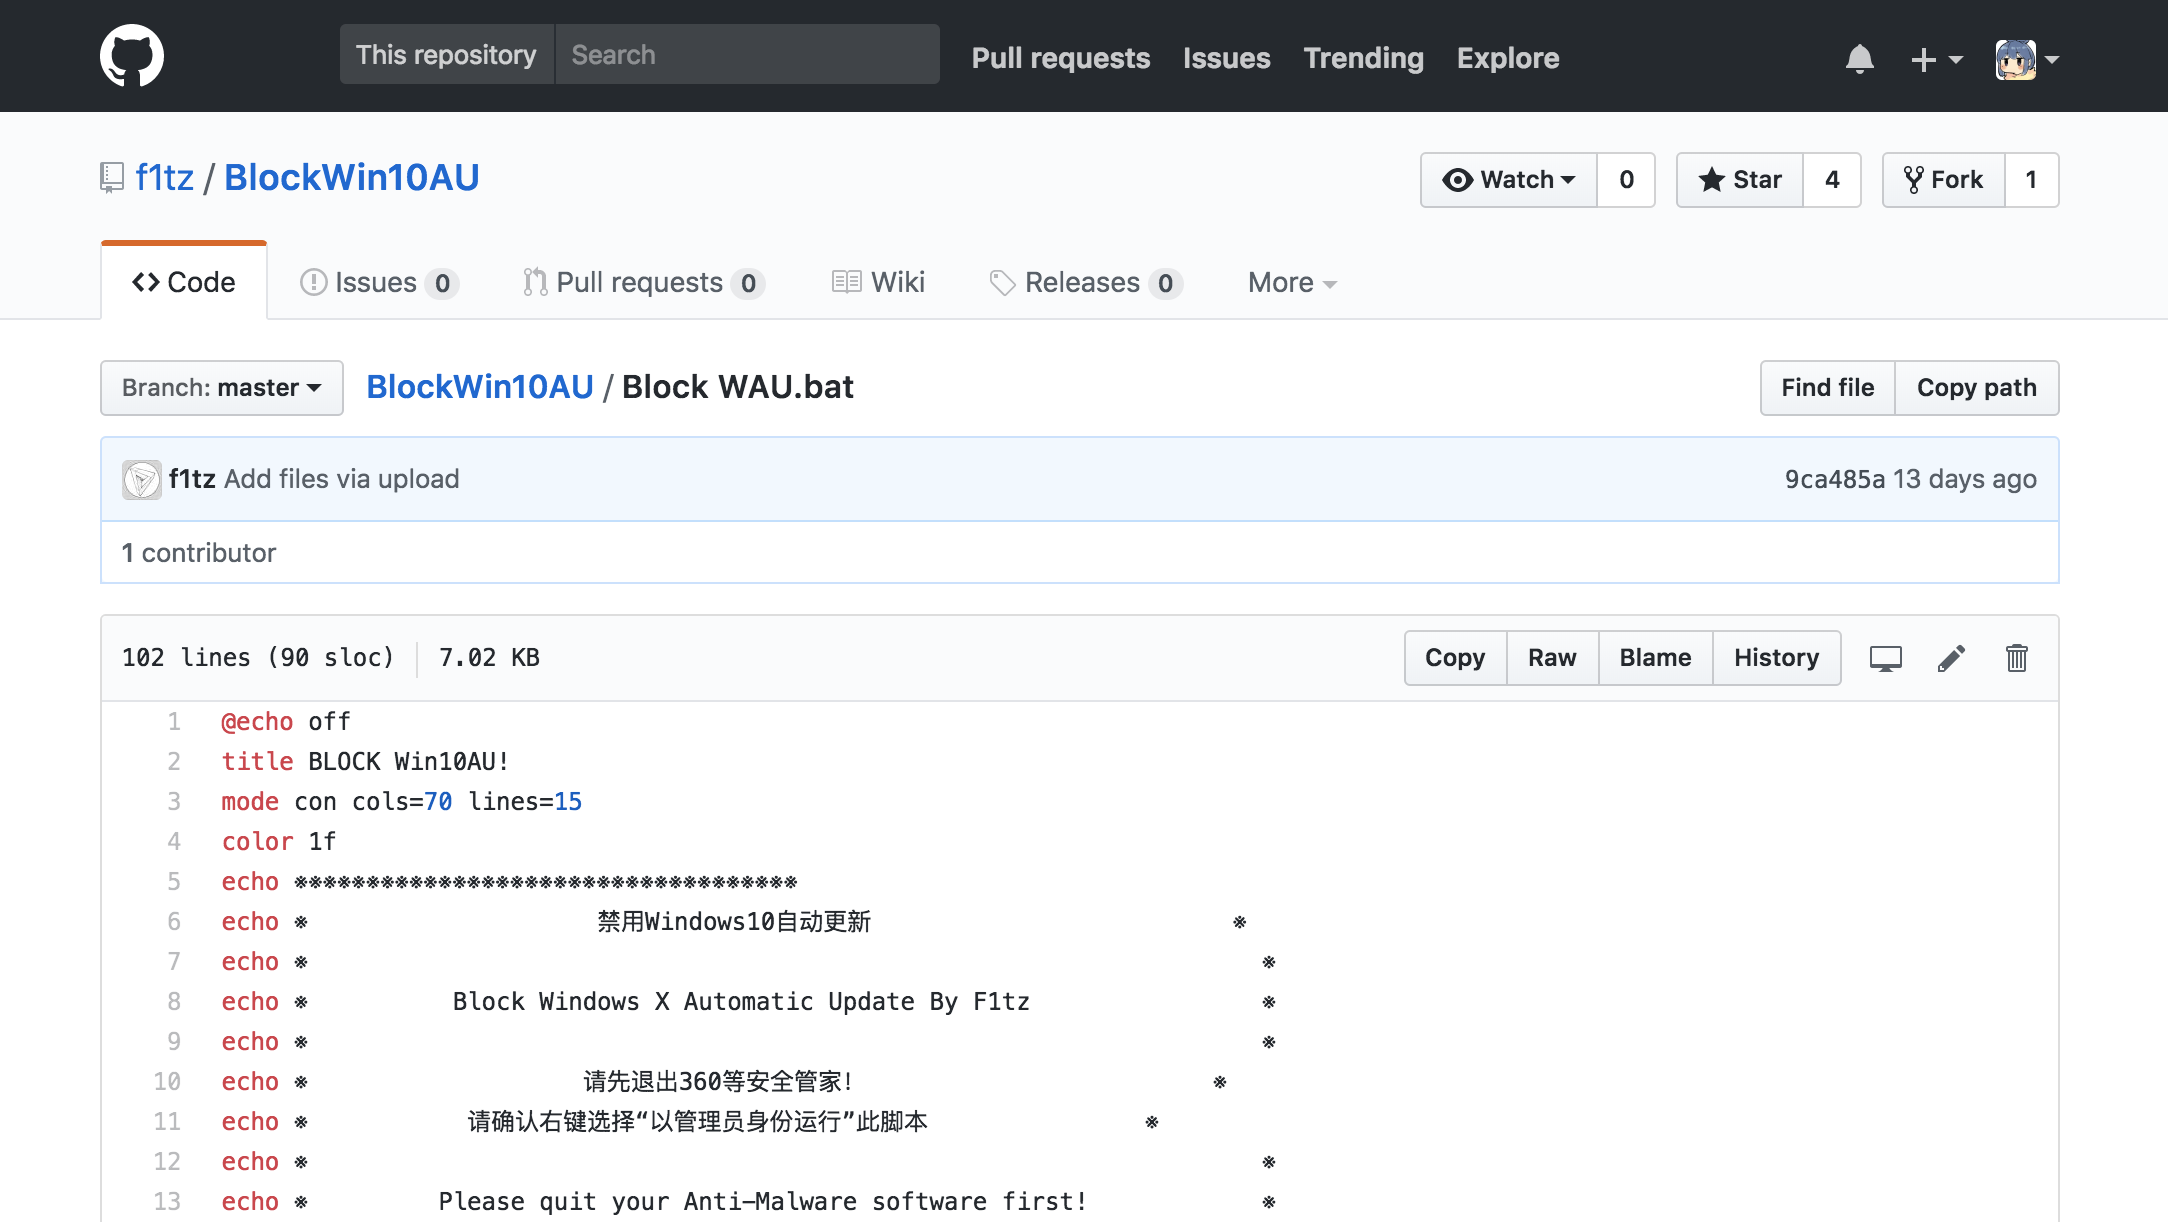Open the BlockWin10AU repository title link
This screenshot has height=1222, width=2168.
pos(352,177)
